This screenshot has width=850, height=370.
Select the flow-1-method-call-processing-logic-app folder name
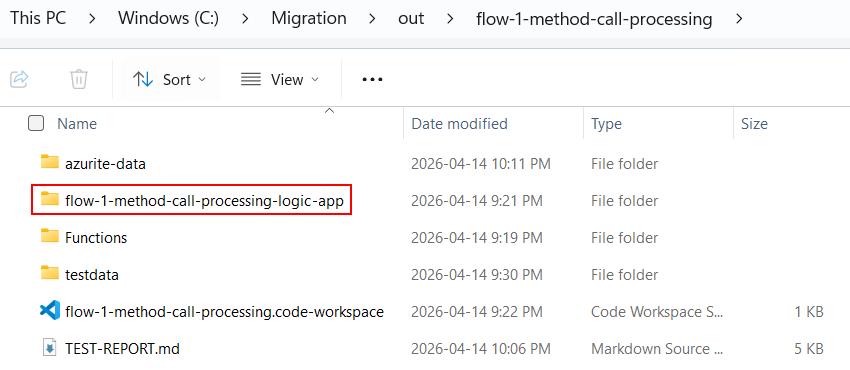[204, 200]
